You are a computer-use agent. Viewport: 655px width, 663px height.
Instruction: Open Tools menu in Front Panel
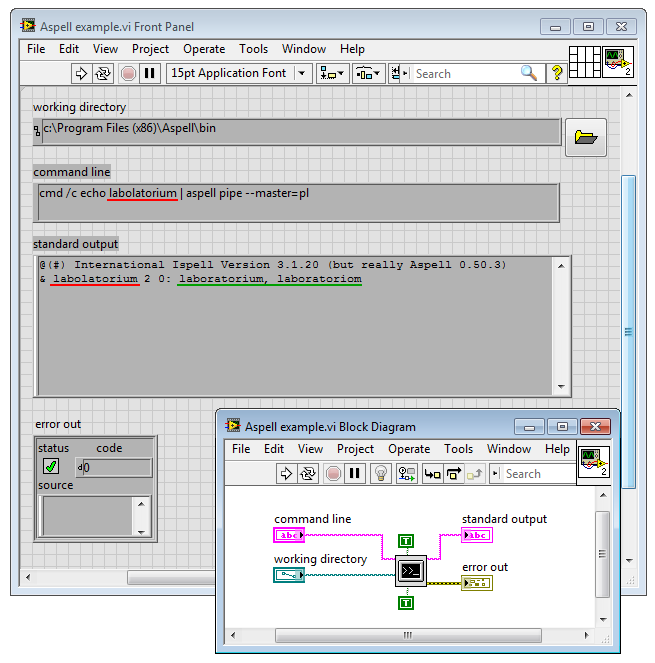pos(253,49)
